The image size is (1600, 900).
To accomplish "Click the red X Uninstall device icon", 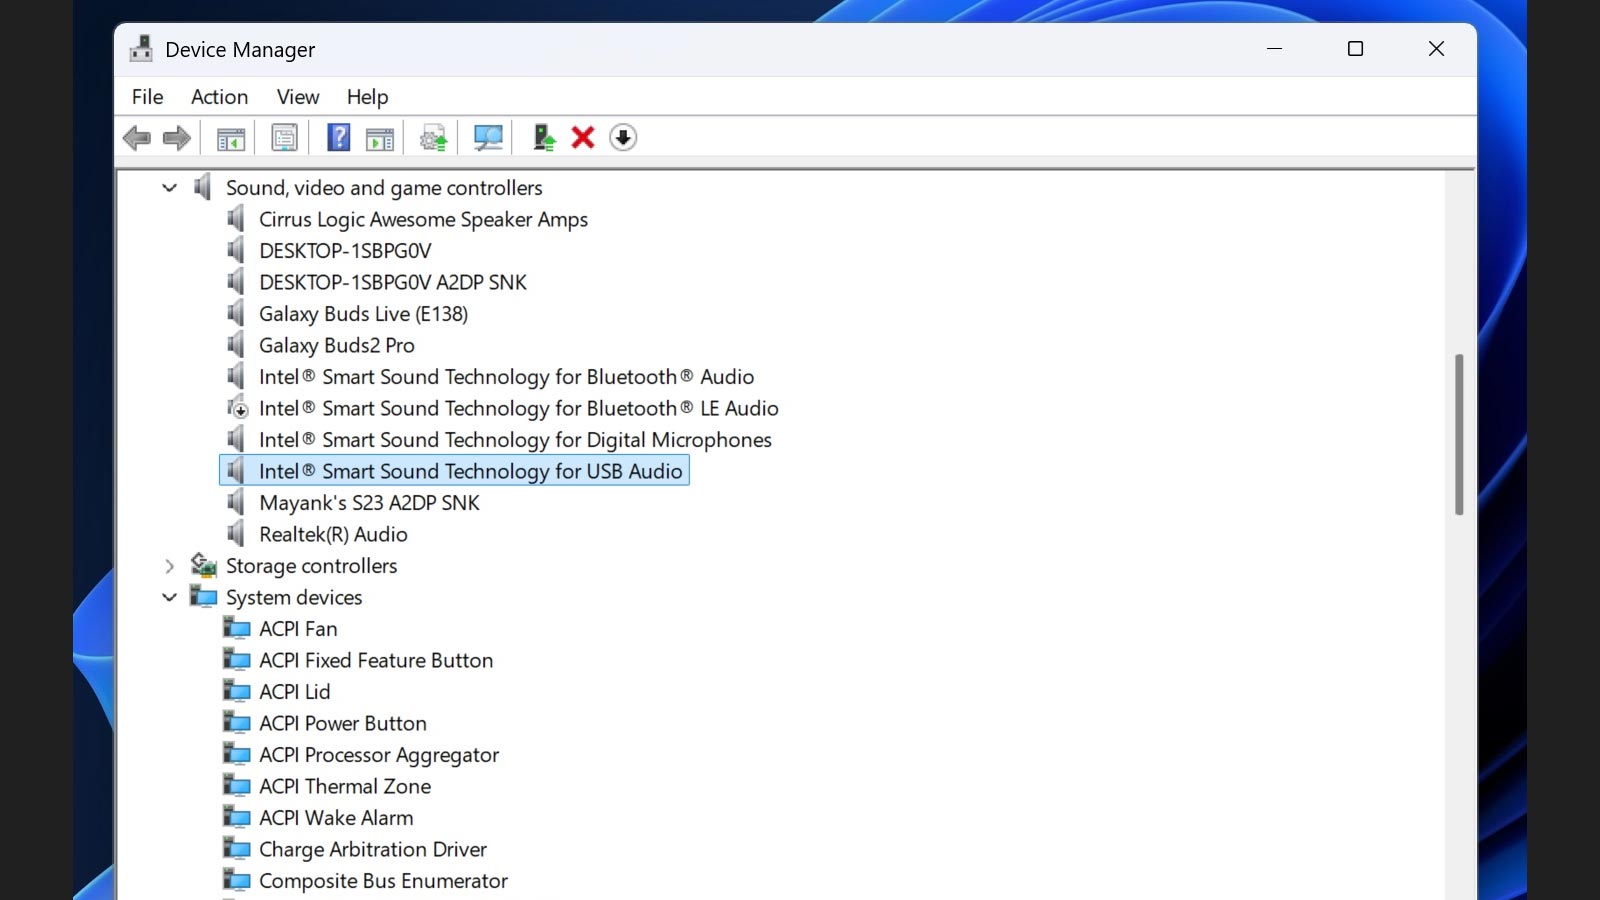I will point(583,138).
